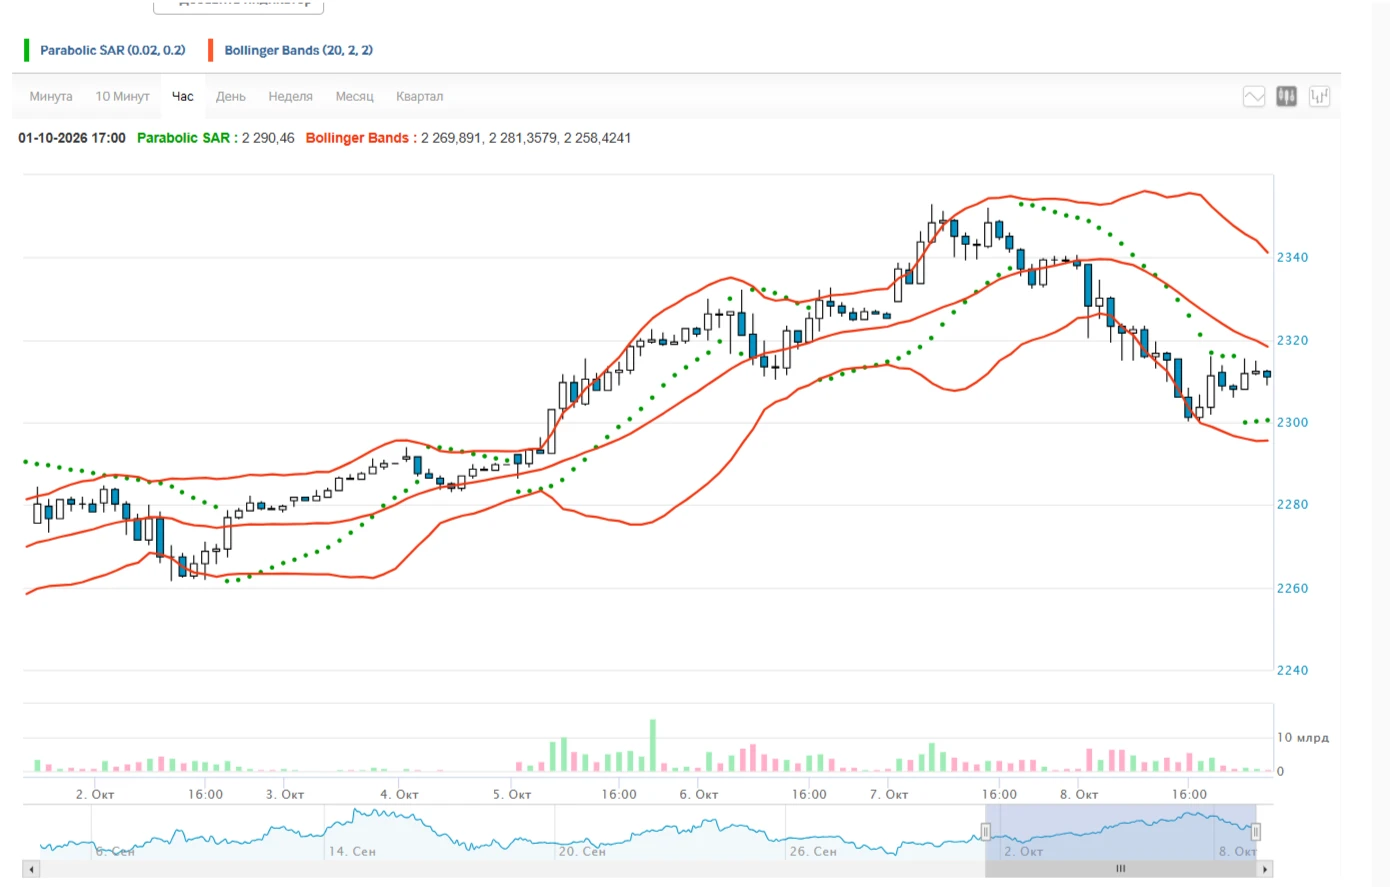Select the Час timeframe tab
Screen dimensions: 1390x887
[x=183, y=96]
